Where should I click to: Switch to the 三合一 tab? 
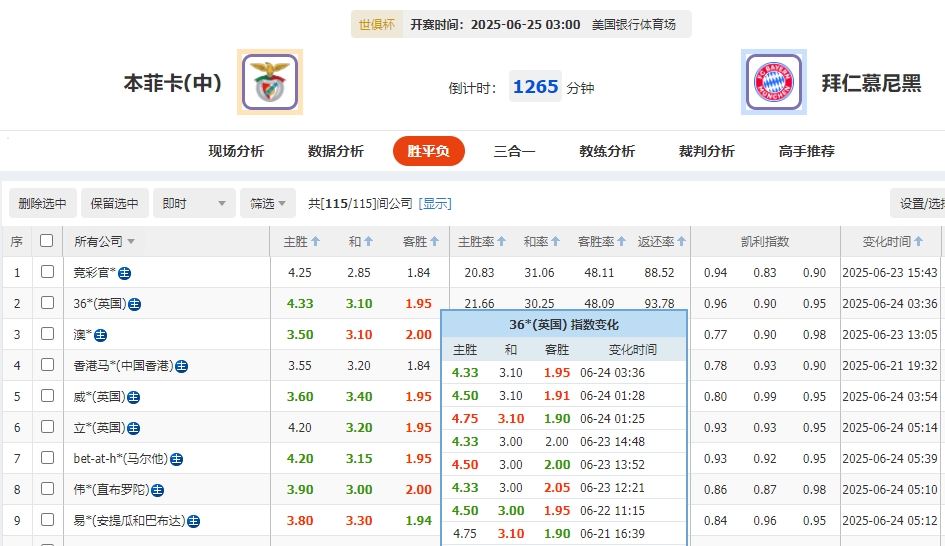tap(514, 151)
